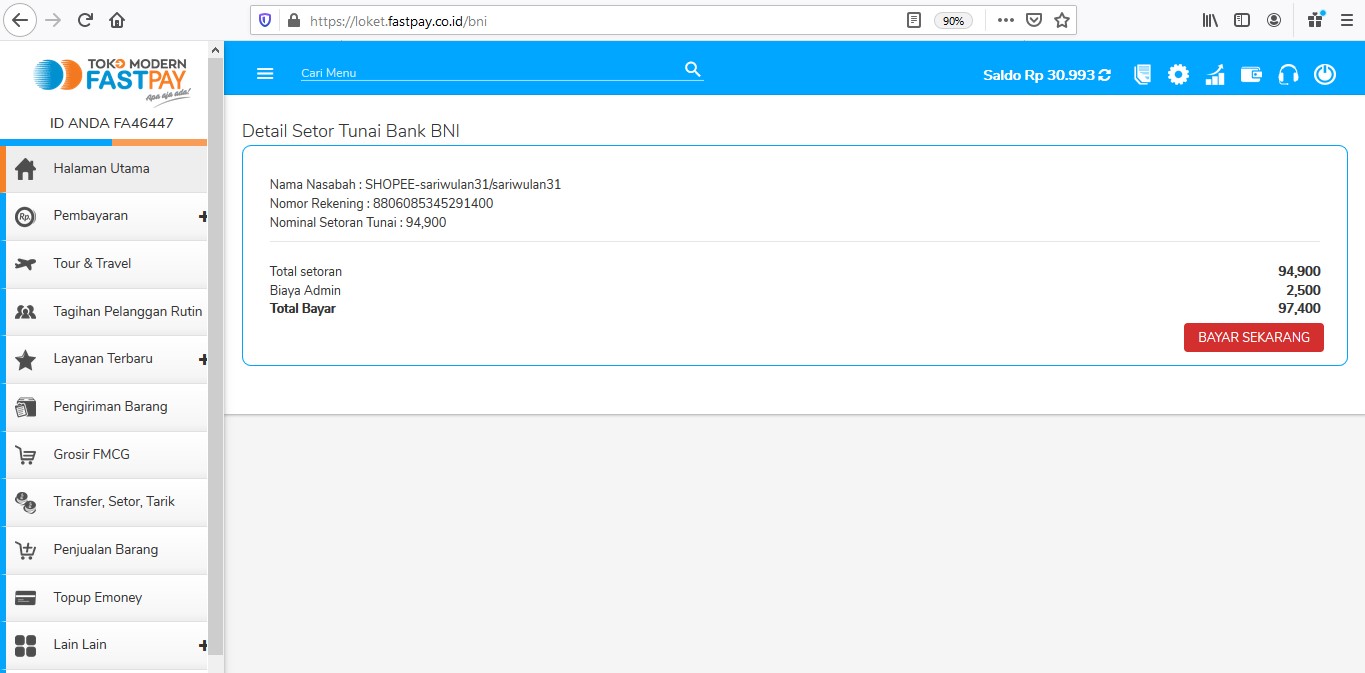Open Firefox account icon
Screen dimensions: 1365x673
[1274, 20]
